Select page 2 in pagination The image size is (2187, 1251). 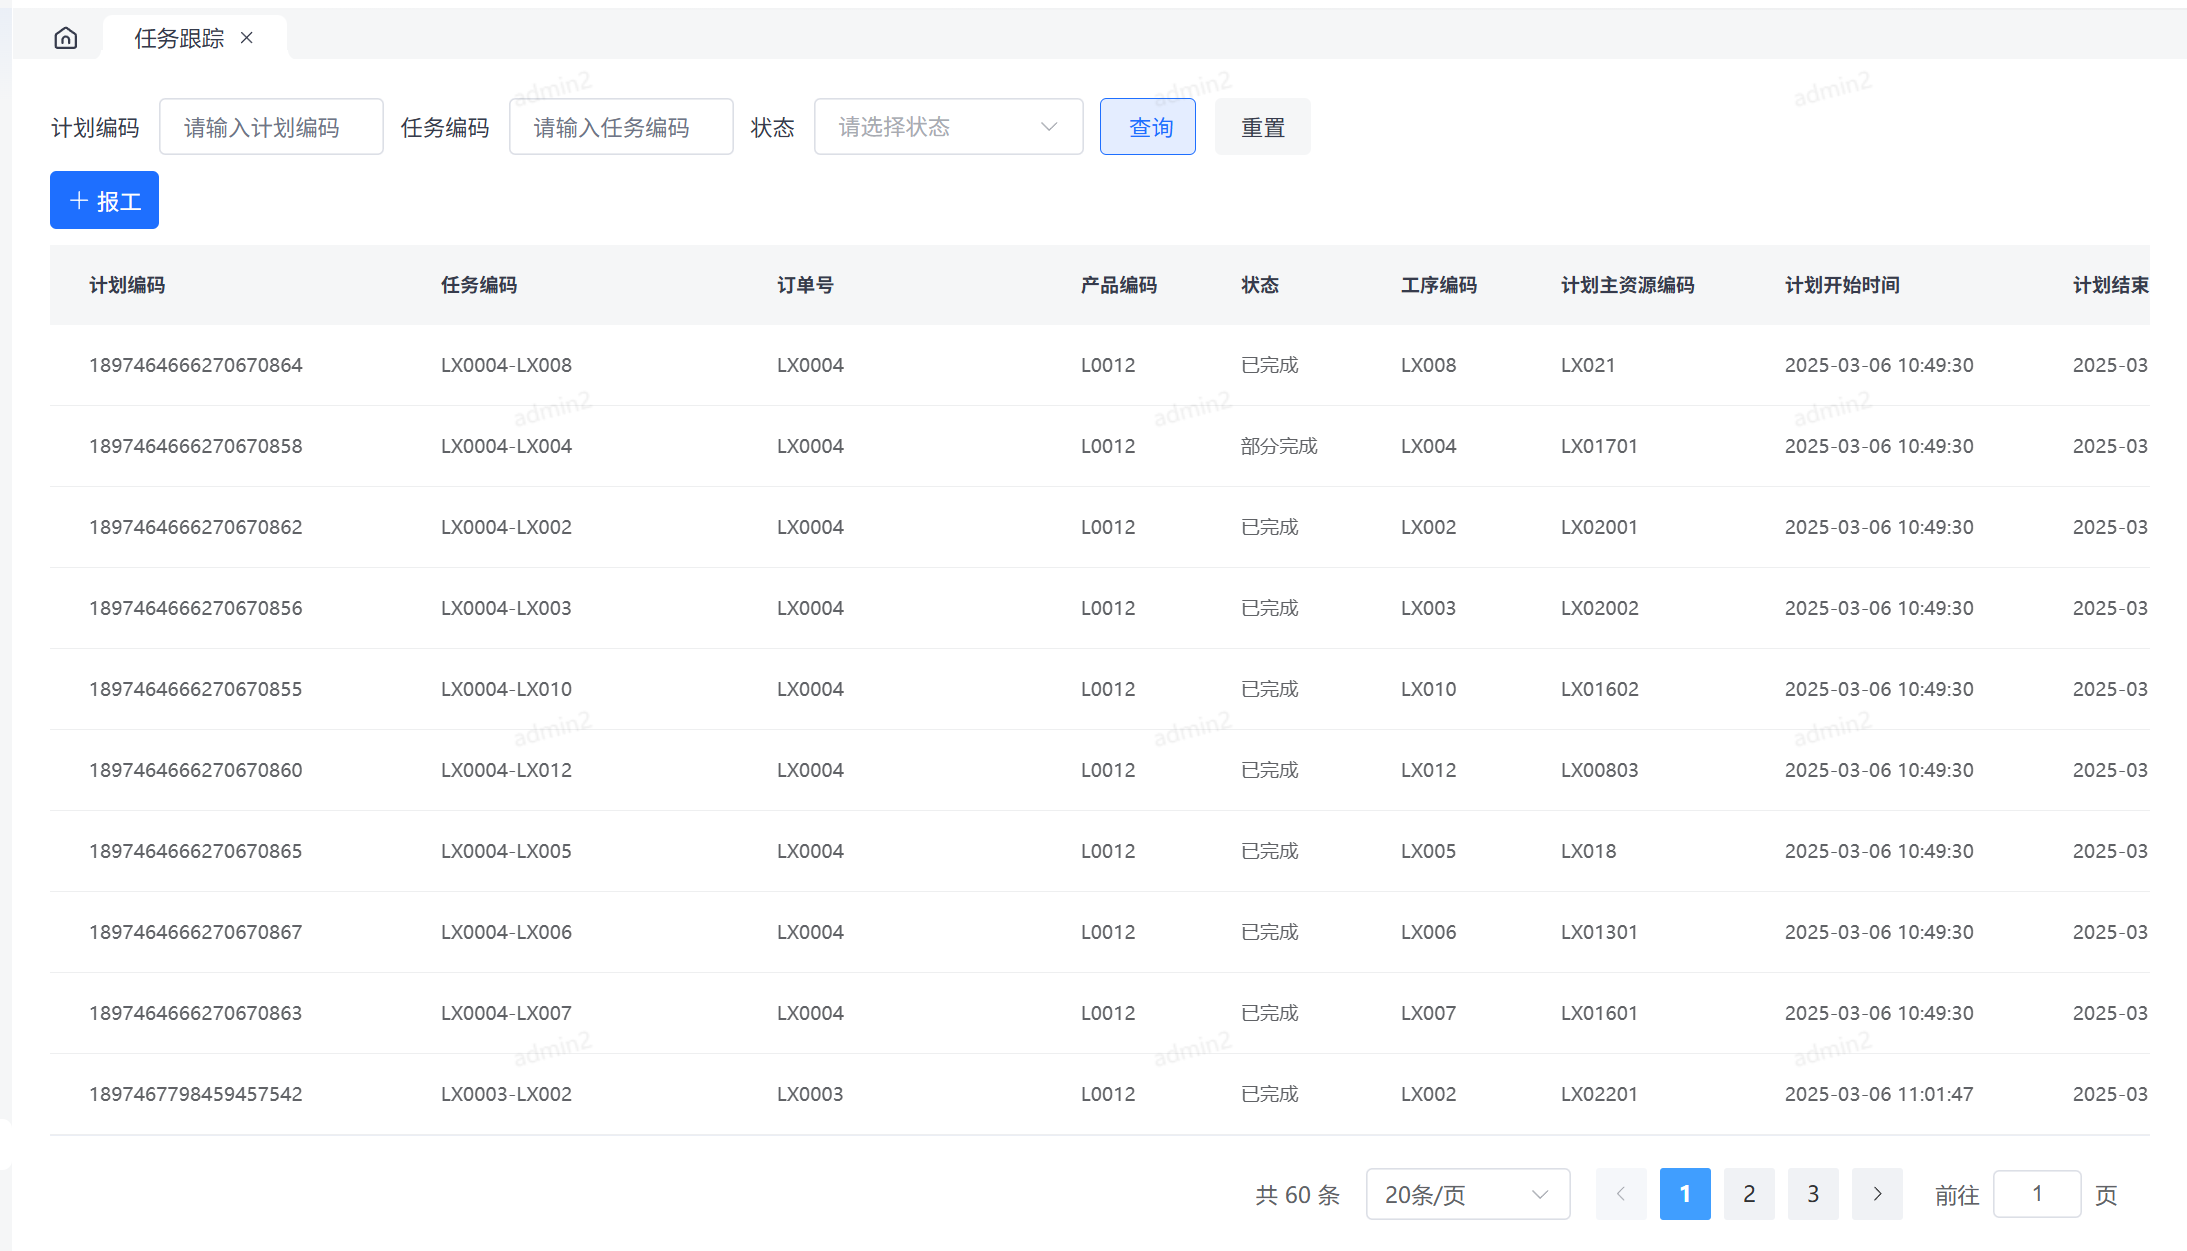click(1749, 1194)
